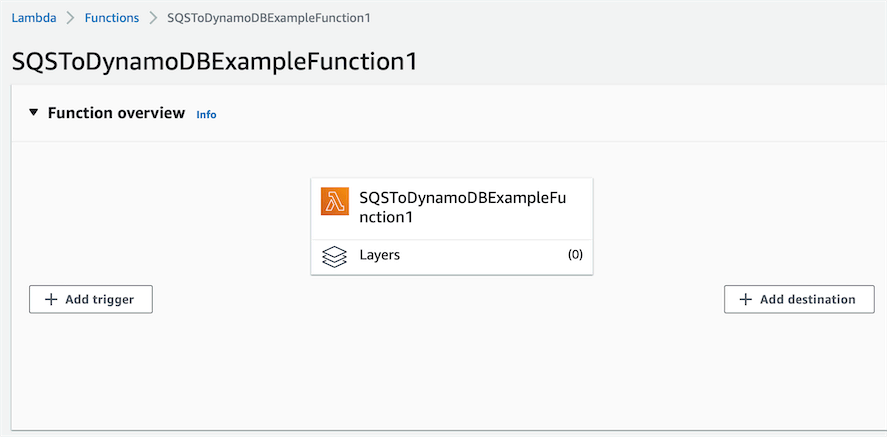
Task: Open the Layers row label
Action: point(380,255)
